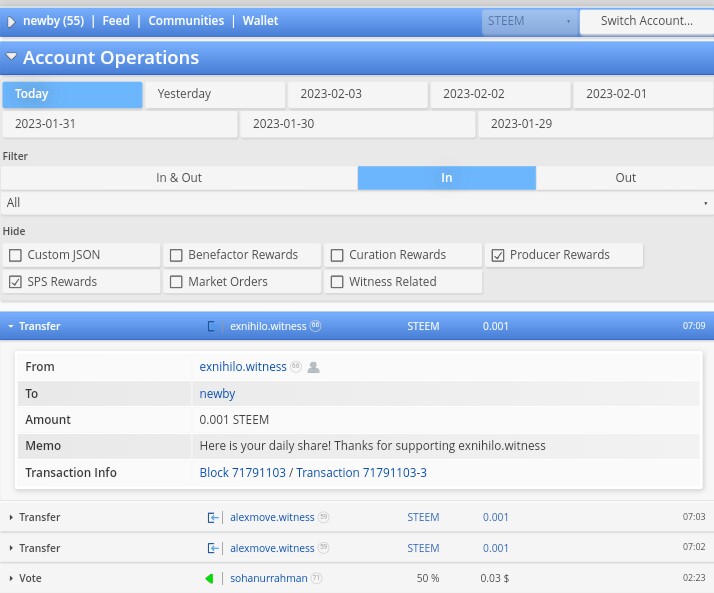Open the newby link in the To row

pyautogui.click(x=217, y=394)
